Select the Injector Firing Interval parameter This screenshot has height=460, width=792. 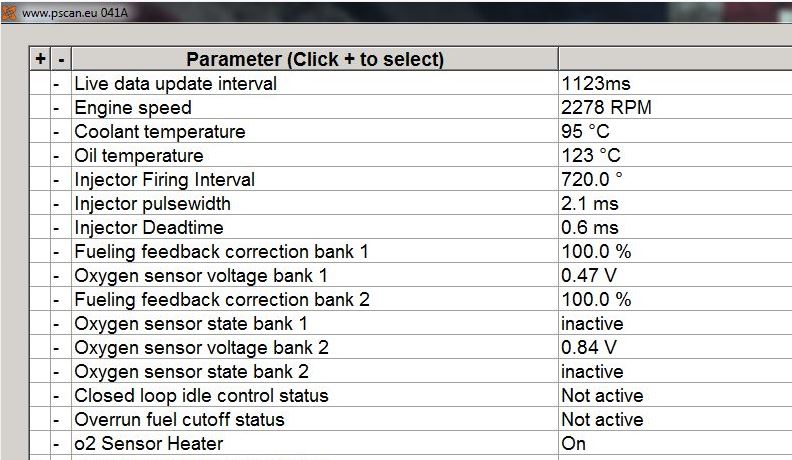click(x=165, y=179)
